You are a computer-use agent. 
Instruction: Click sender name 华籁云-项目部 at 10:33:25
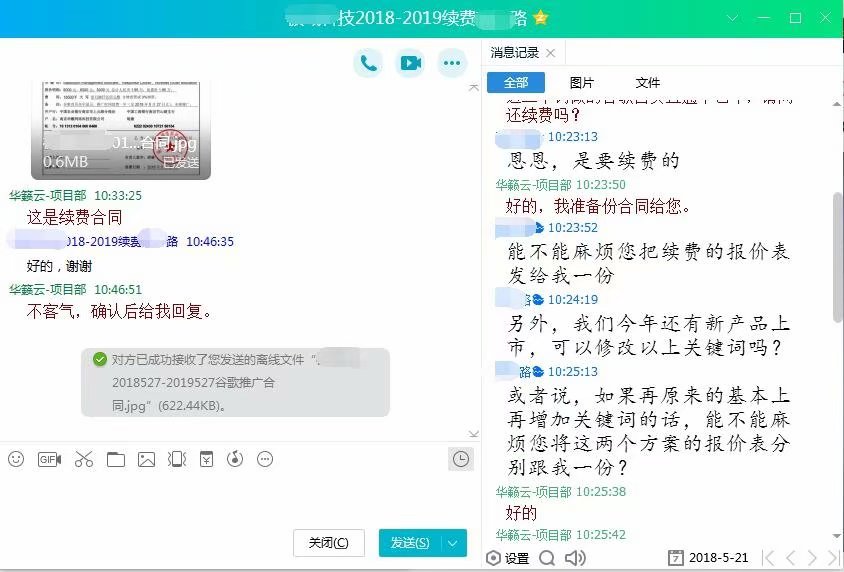(x=48, y=195)
